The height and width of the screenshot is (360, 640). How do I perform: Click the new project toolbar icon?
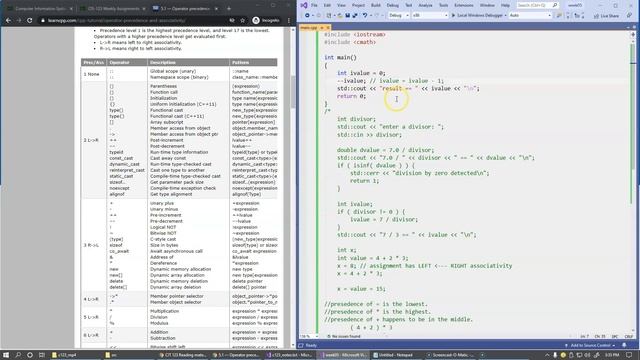(329, 16)
